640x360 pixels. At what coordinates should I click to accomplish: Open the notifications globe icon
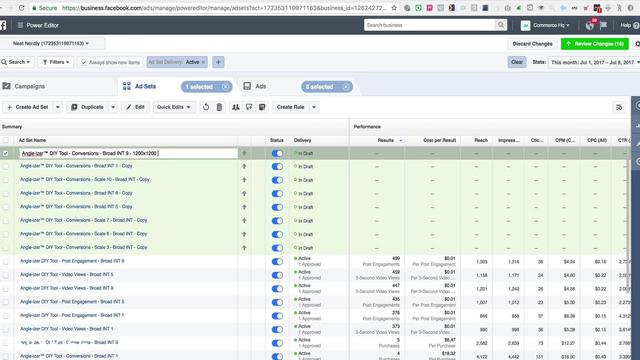[589, 25]
